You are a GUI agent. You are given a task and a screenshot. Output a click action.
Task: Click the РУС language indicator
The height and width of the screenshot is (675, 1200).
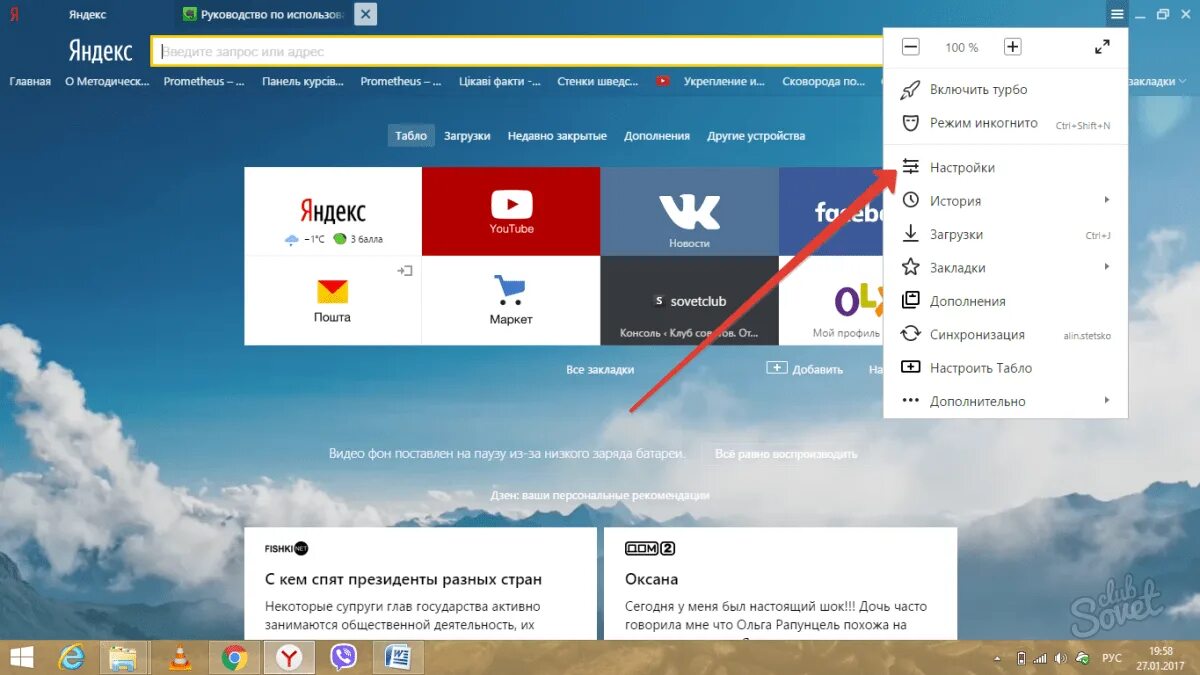pos(1111,658)
